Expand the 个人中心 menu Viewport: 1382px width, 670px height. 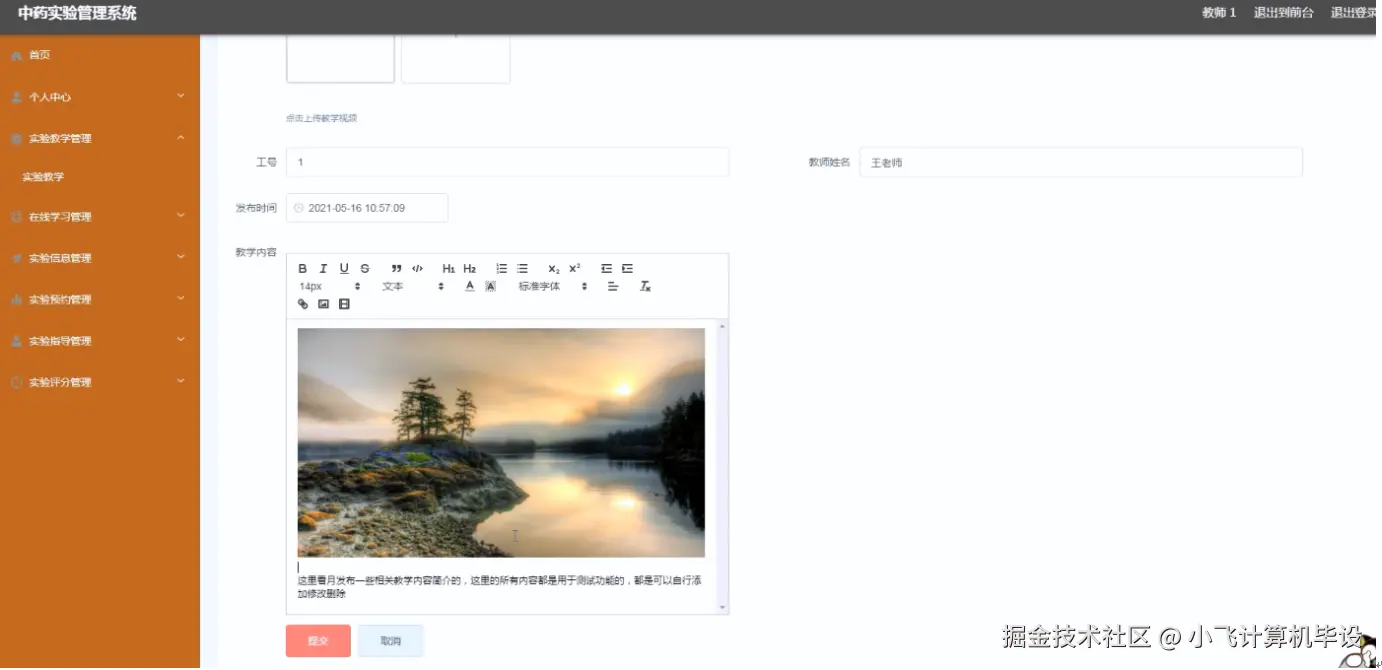(x=100, y=97)
